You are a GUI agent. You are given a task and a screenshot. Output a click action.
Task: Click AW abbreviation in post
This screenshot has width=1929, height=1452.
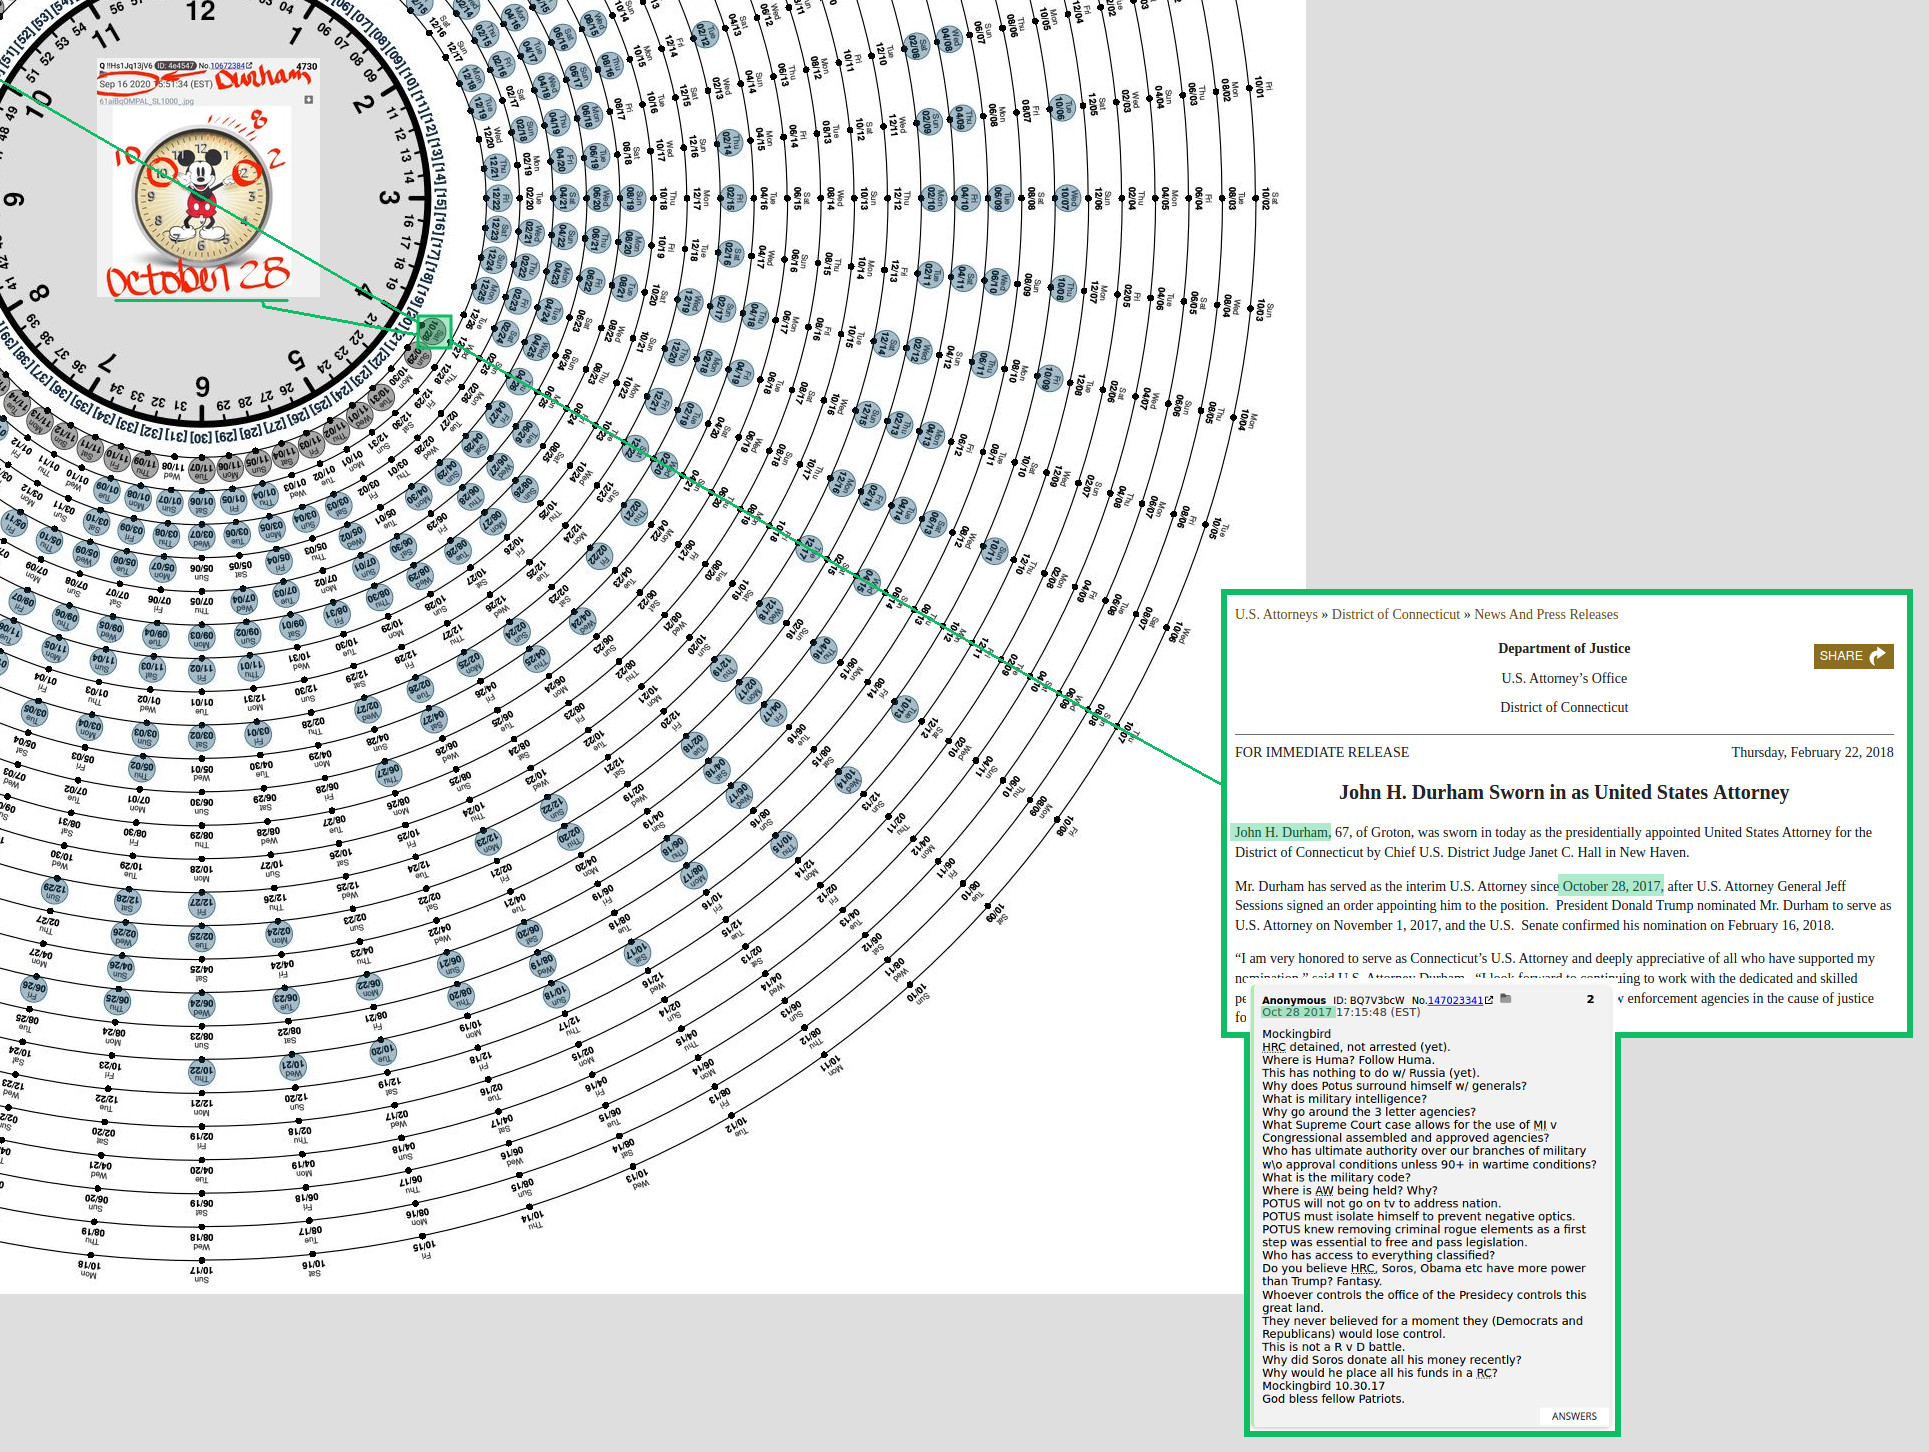click(1324, 1190)
